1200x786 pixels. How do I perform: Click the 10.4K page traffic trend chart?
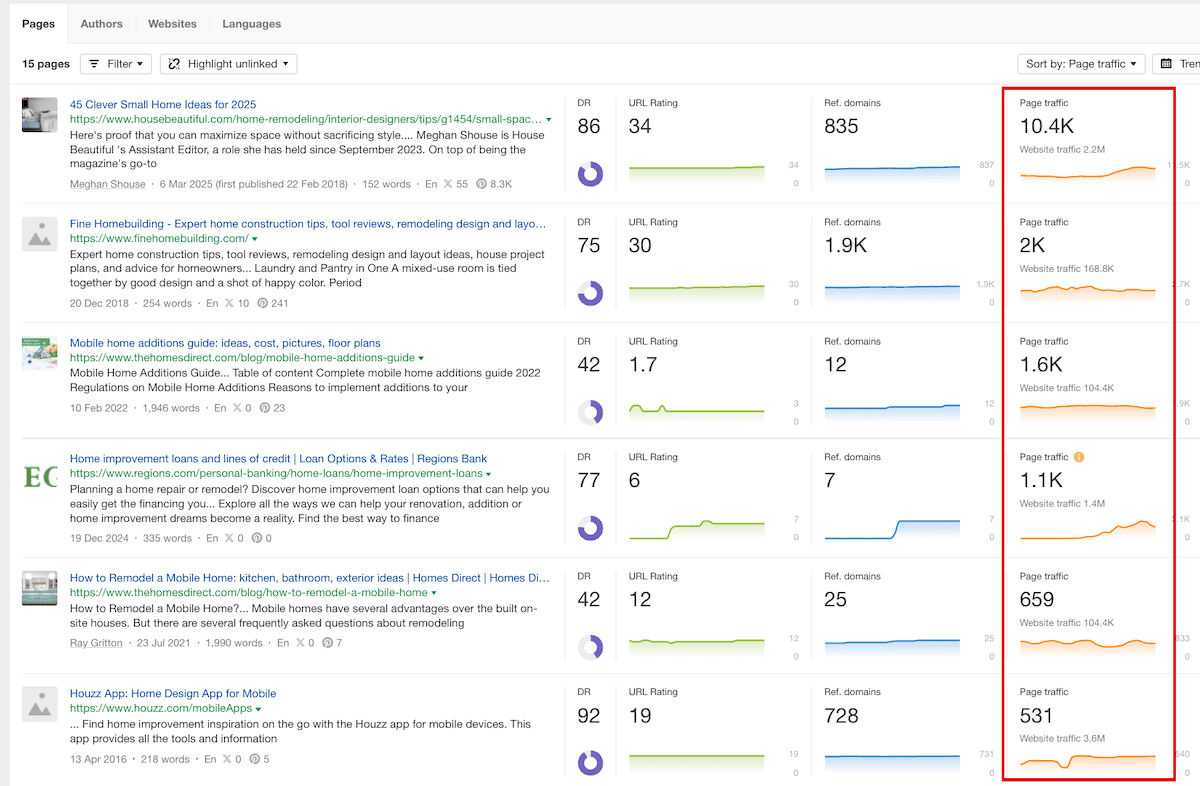(x=1088, y=173)
